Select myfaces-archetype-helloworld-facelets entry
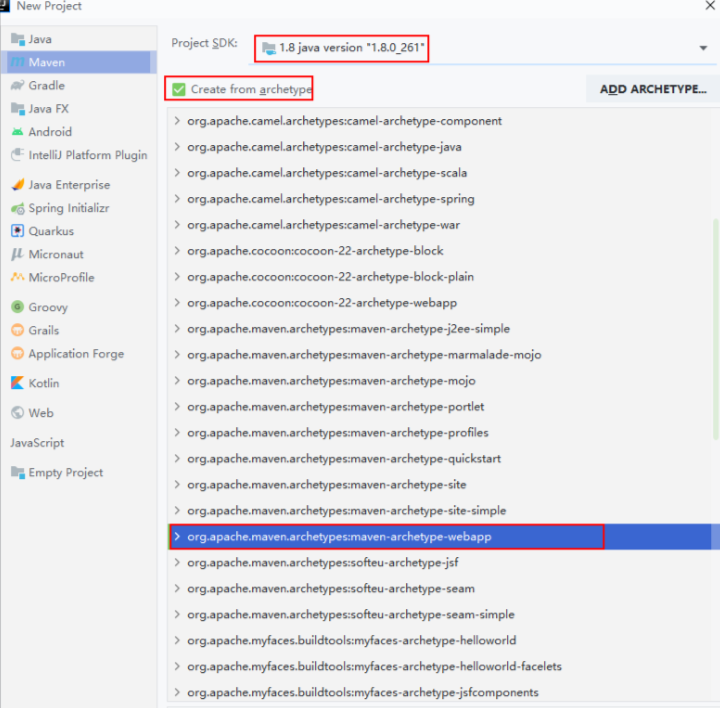 tap(374, 666)
